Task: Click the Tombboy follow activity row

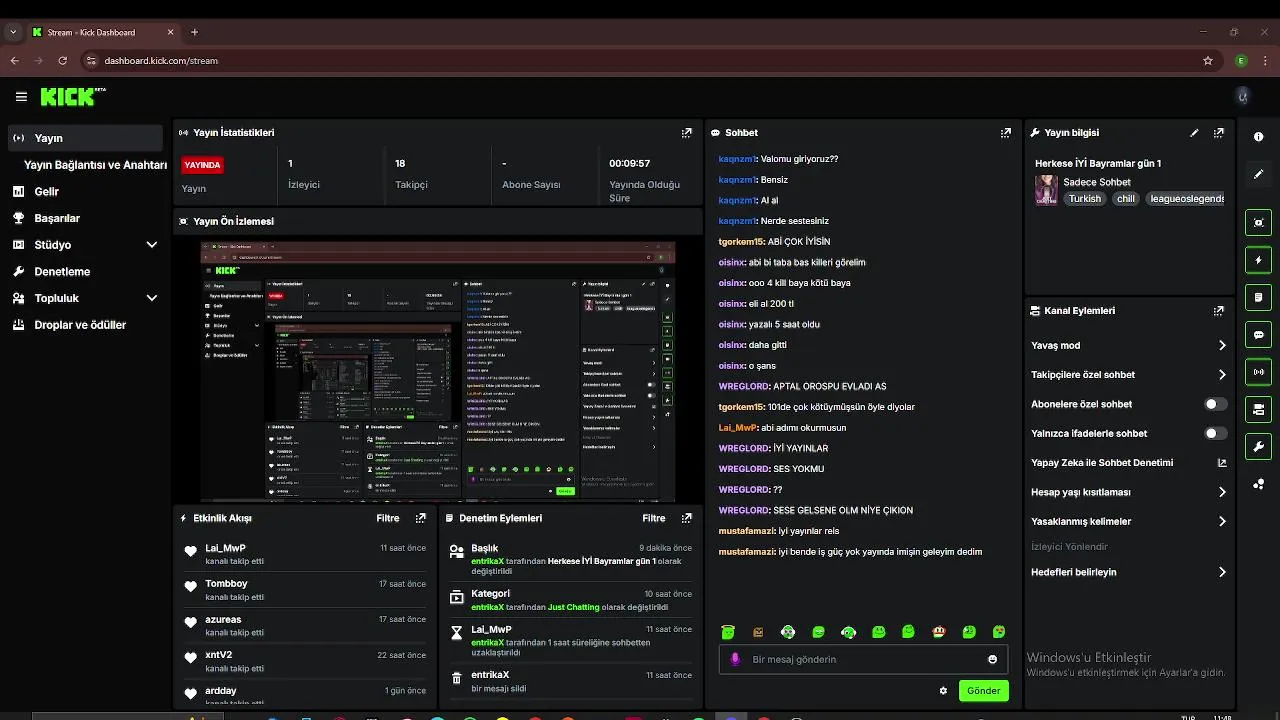Action: click(305, 590)
